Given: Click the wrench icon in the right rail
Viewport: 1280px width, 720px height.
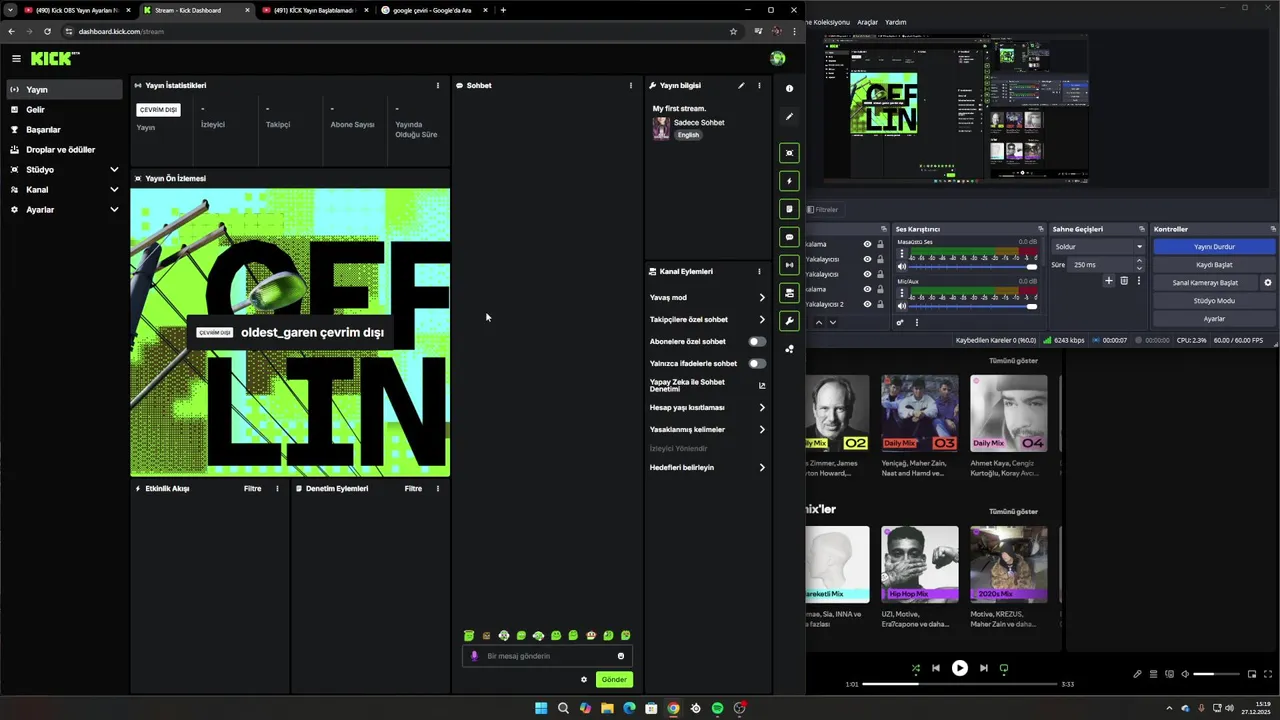Looking at the screenshot, I should [789, 321].
